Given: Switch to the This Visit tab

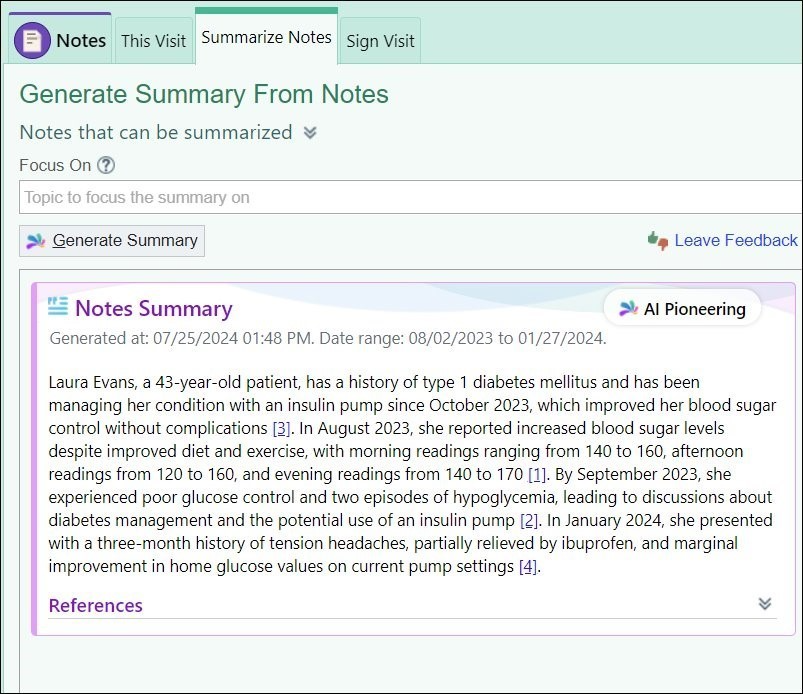Looking at the screenshot, I should coord(154,41).
